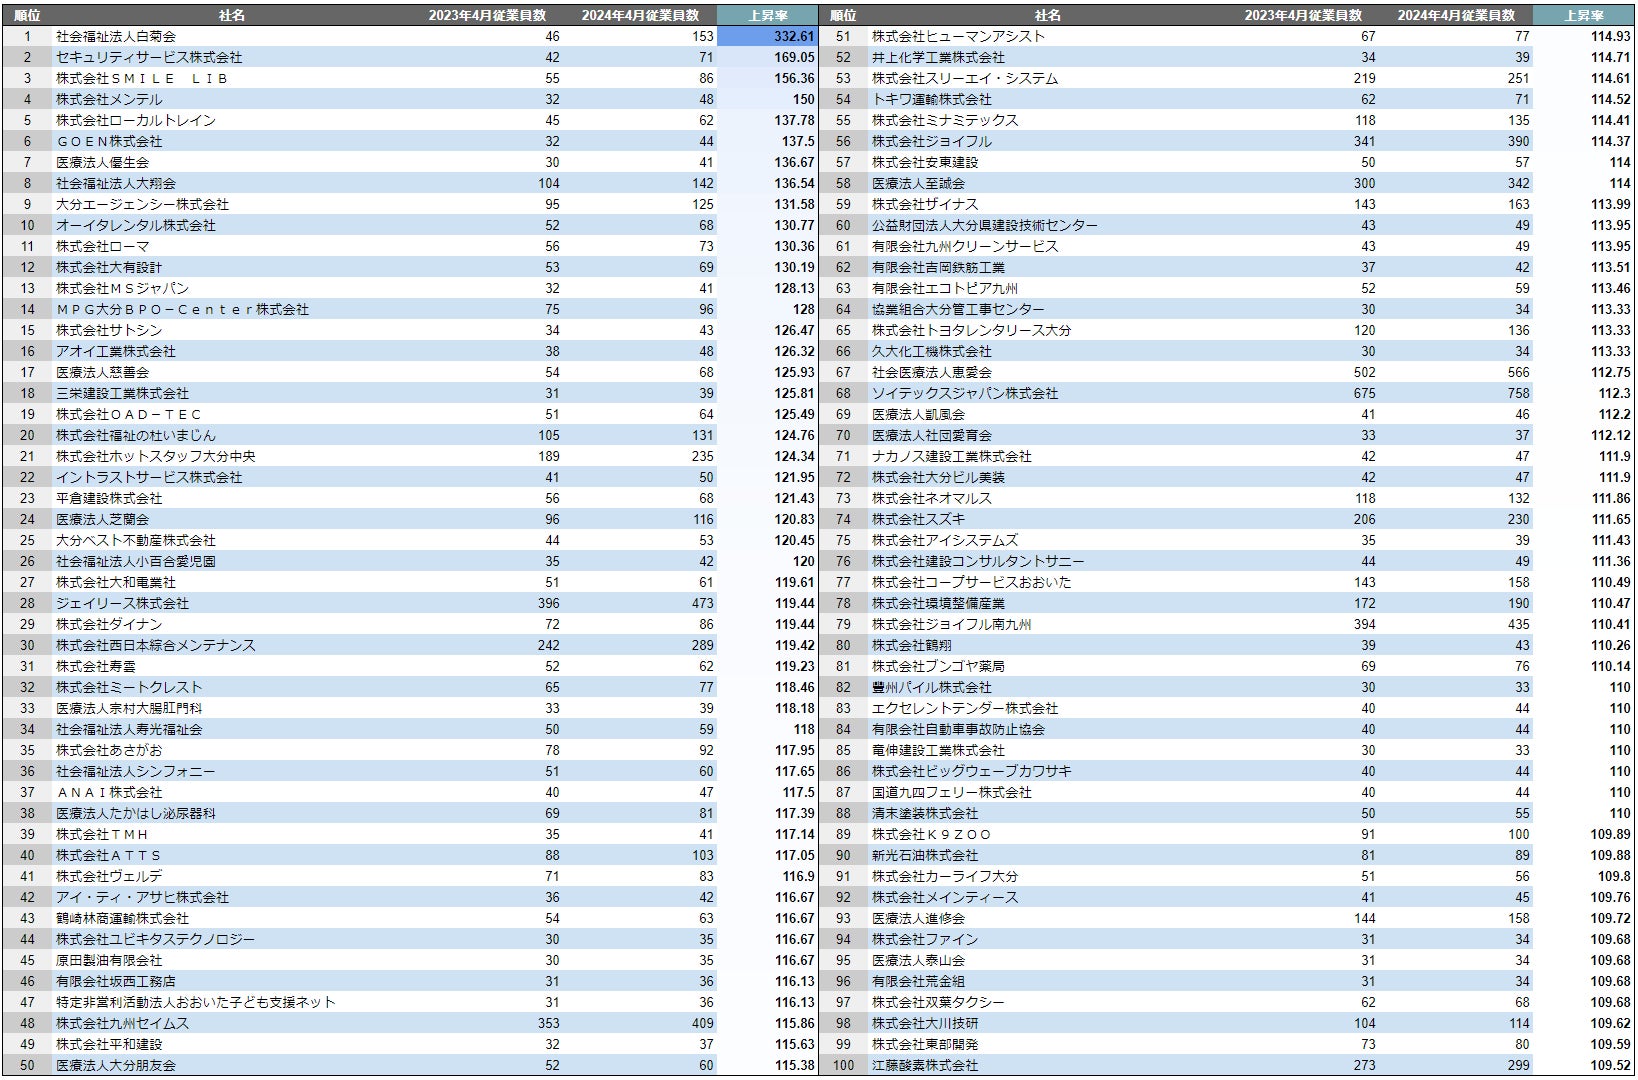Image resolution: width=1638 pixels, height=1080 pixels.
Task: Click the 上昇率 header of the left table
Action: pyautogui.click(x=768, y=15)
